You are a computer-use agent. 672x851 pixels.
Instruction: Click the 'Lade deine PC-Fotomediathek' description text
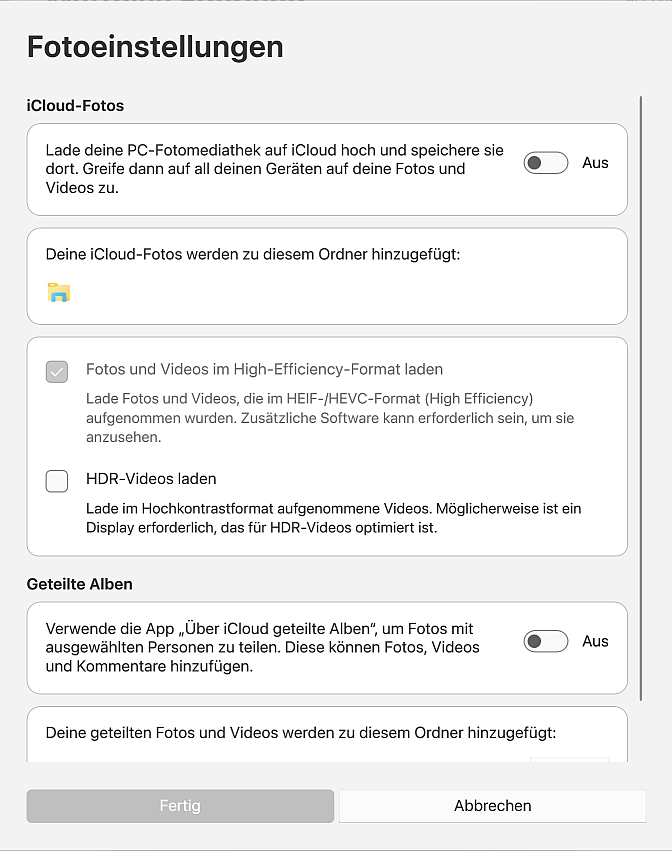coord(274,169)
